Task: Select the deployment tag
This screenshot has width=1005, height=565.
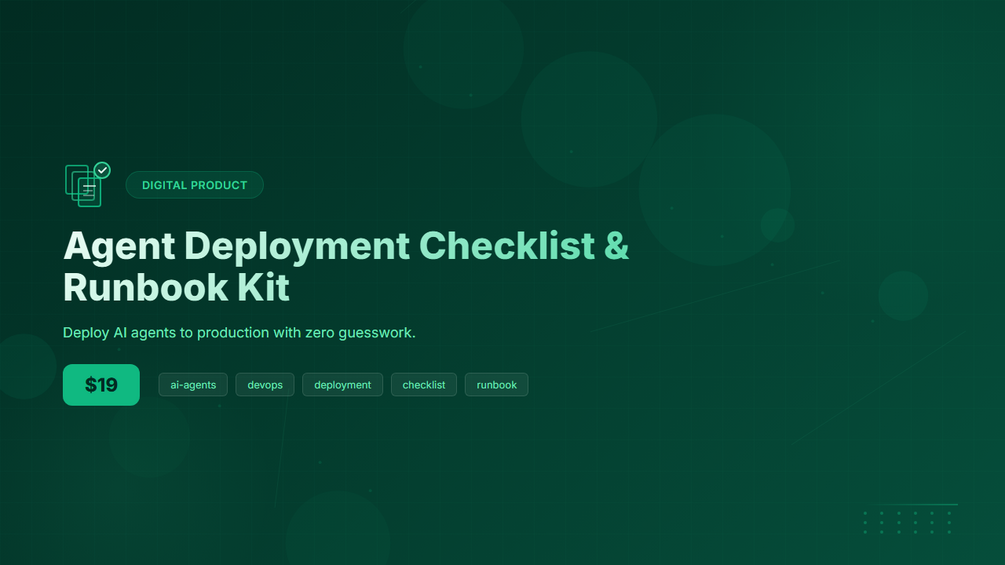Action: (x=342, y=385)
